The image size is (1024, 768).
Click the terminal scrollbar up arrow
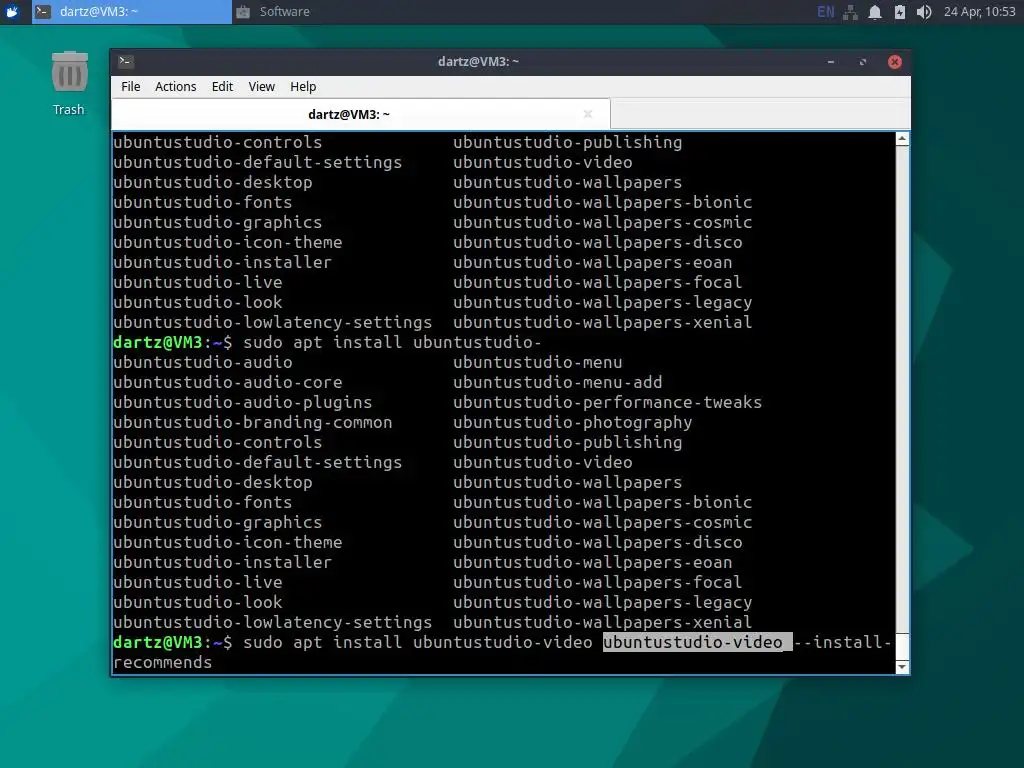click(x=902, y=138)
